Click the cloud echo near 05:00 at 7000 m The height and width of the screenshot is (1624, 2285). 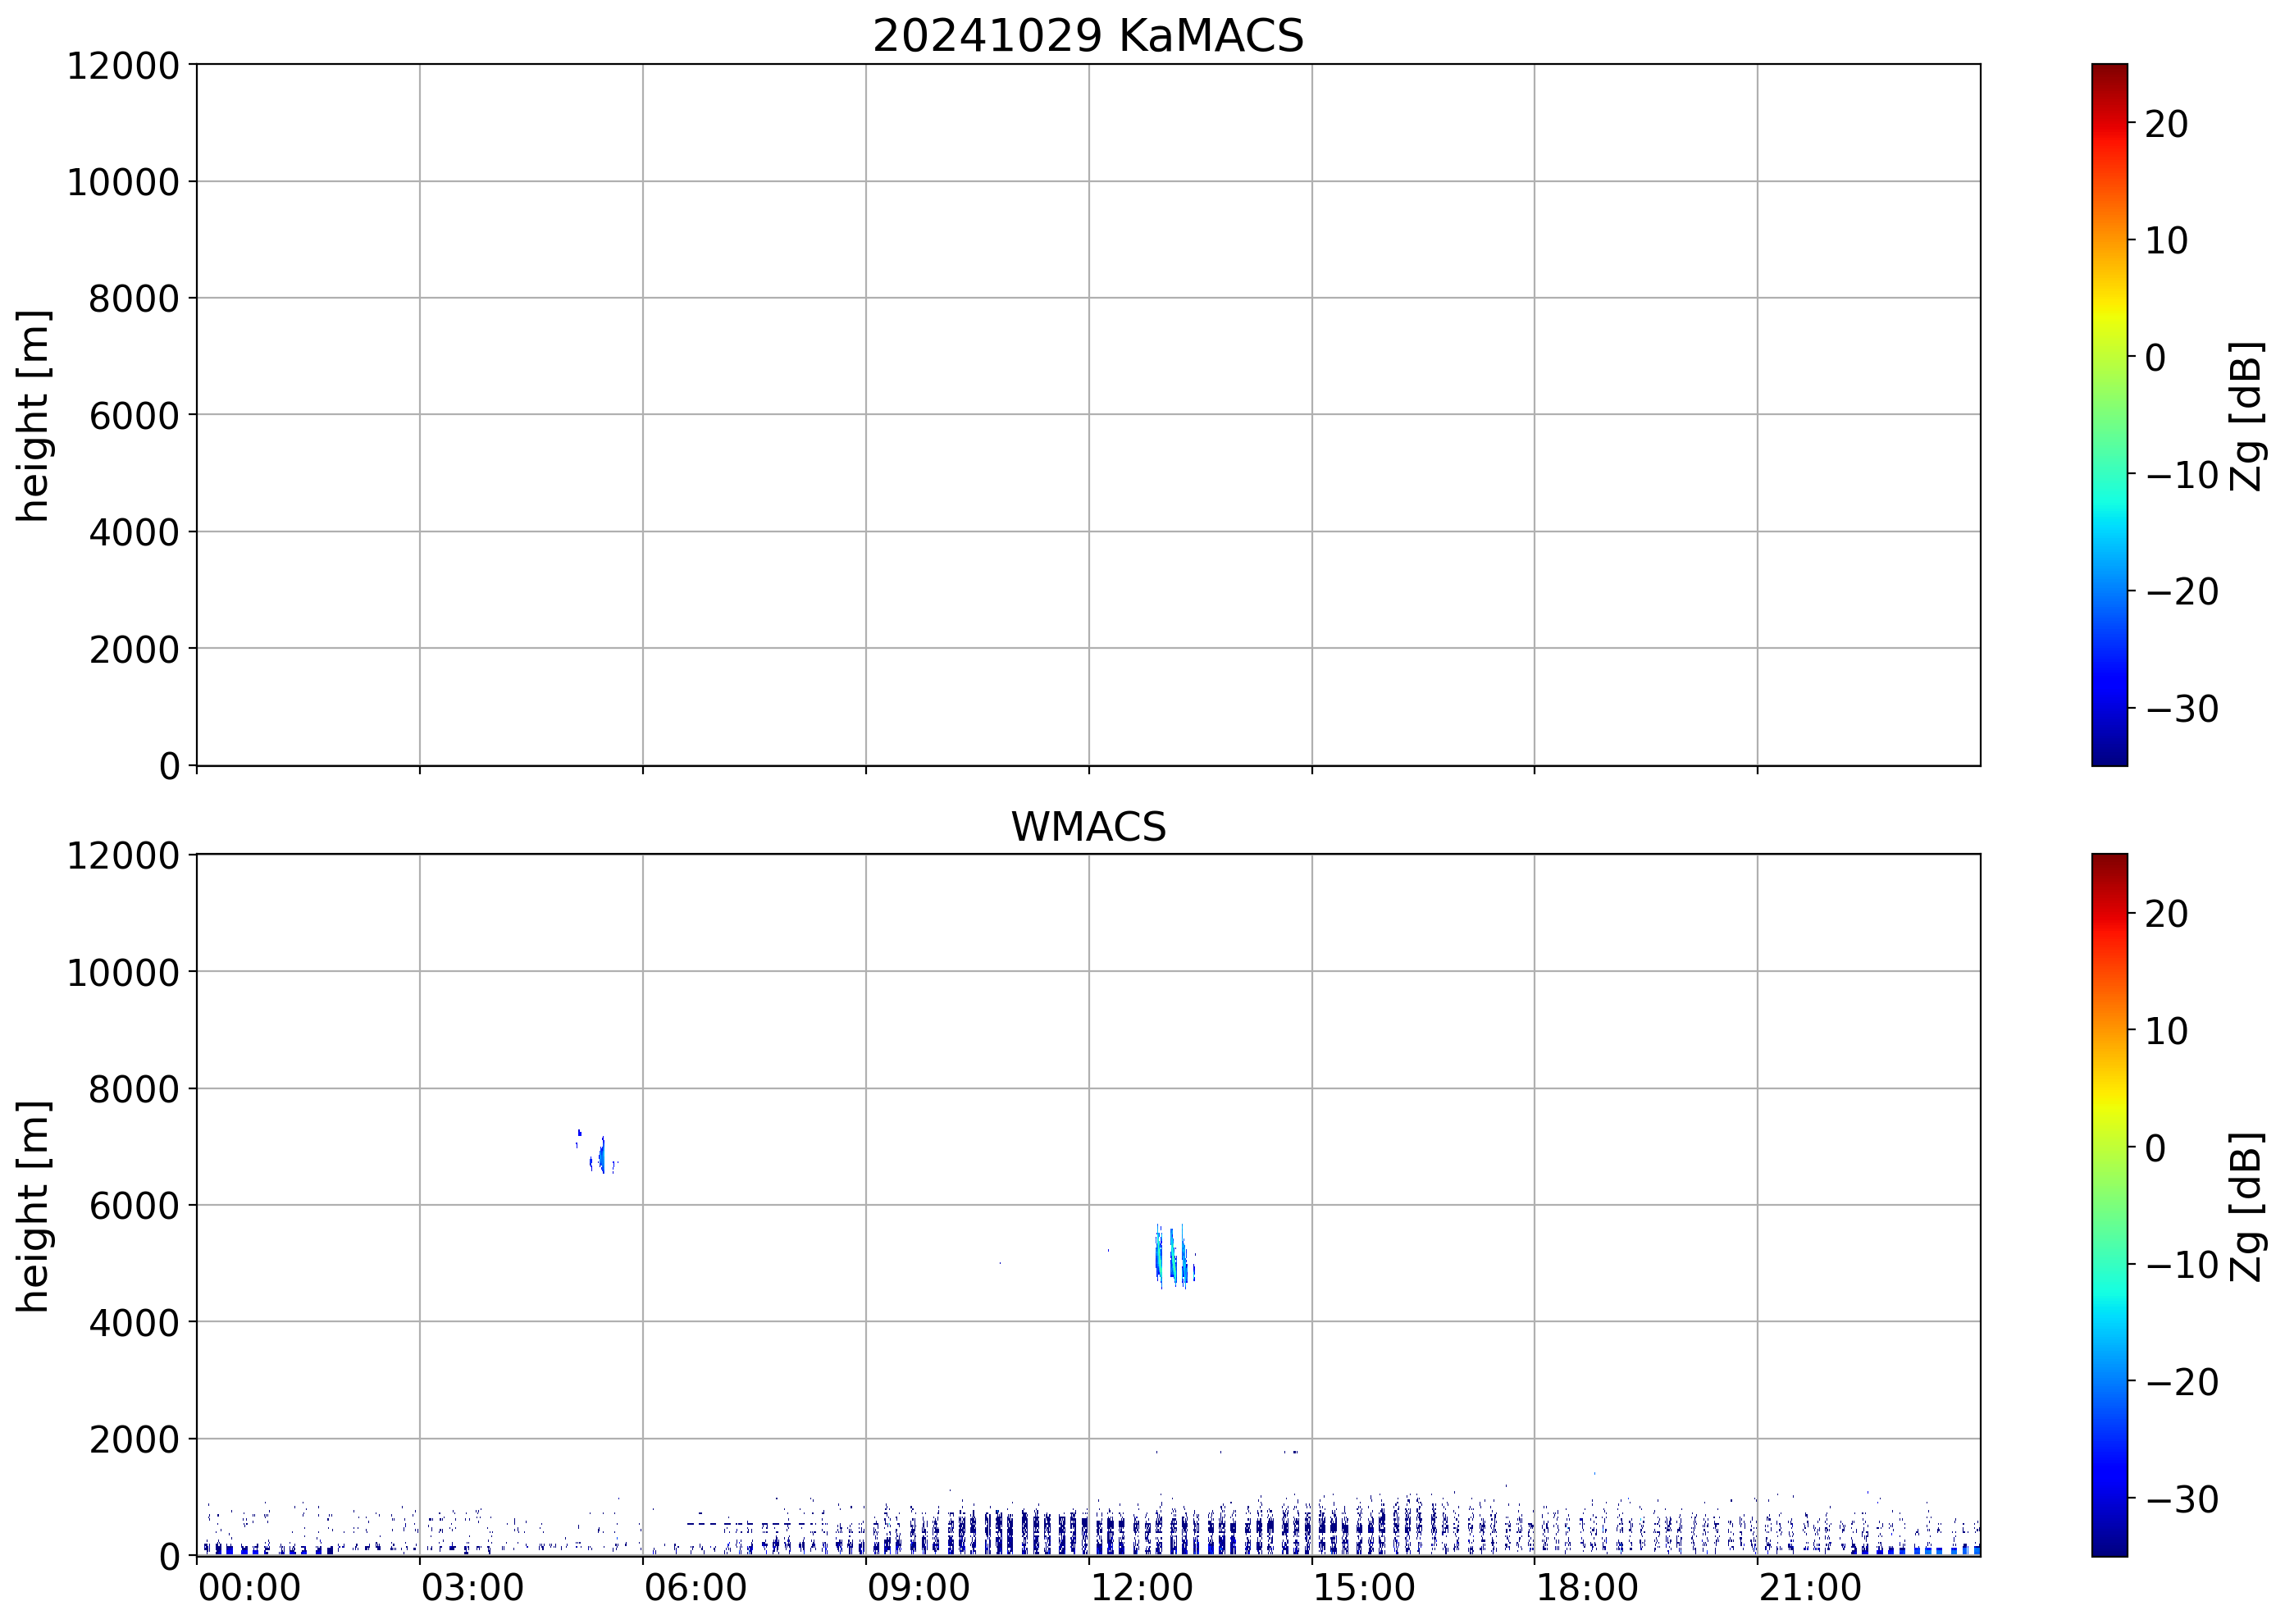(x=601, y=1157)
